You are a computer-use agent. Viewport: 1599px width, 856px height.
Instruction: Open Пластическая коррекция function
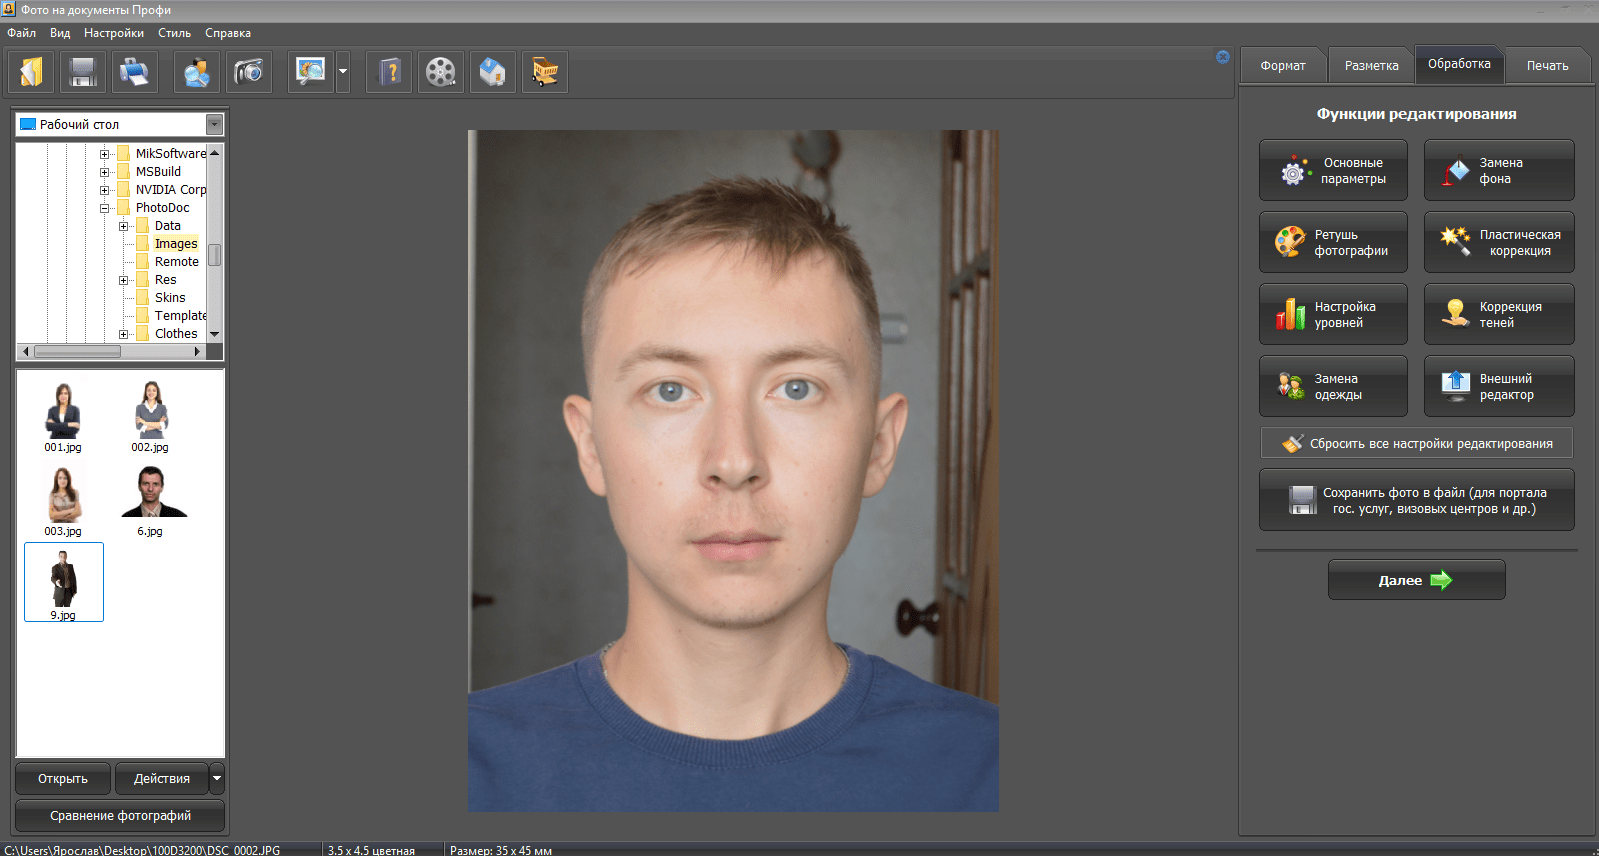(1499, 243)
